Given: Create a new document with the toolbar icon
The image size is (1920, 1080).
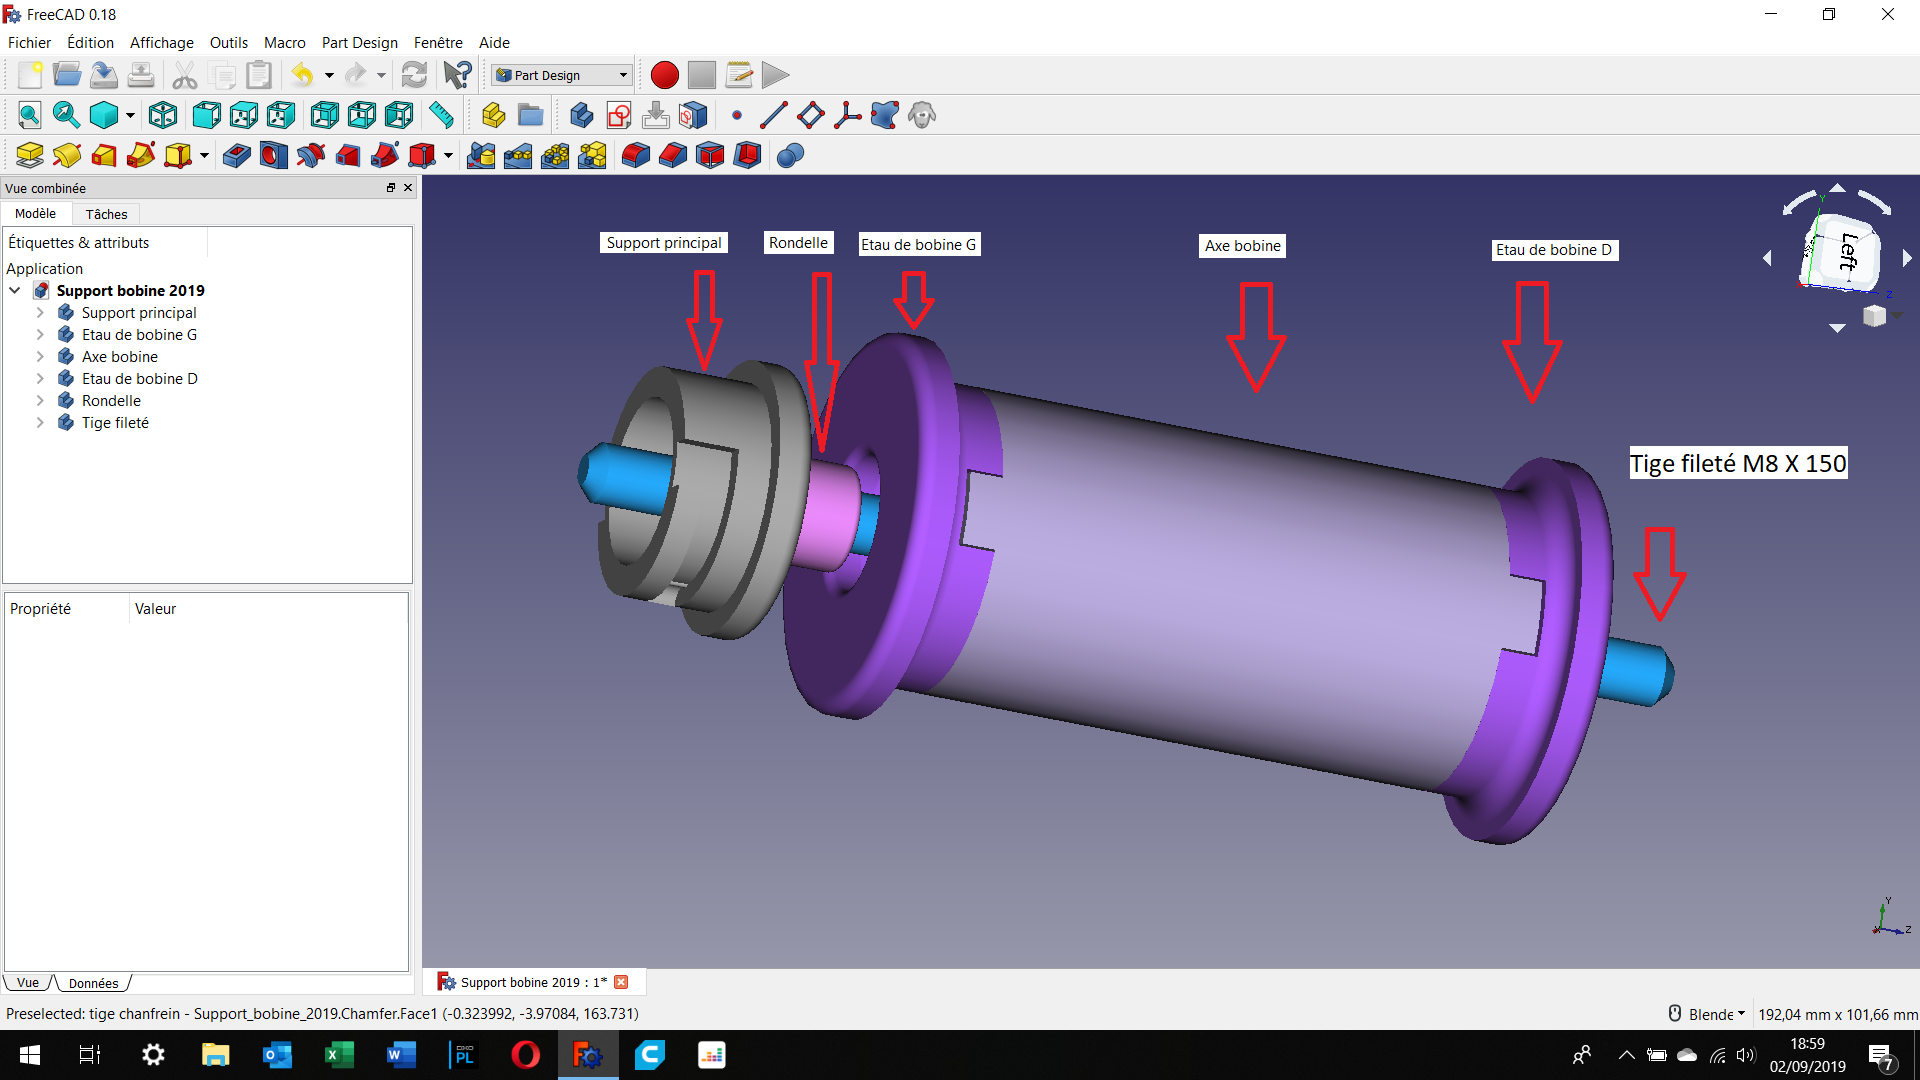Looking at the screenshot, I should coord(30,75).
